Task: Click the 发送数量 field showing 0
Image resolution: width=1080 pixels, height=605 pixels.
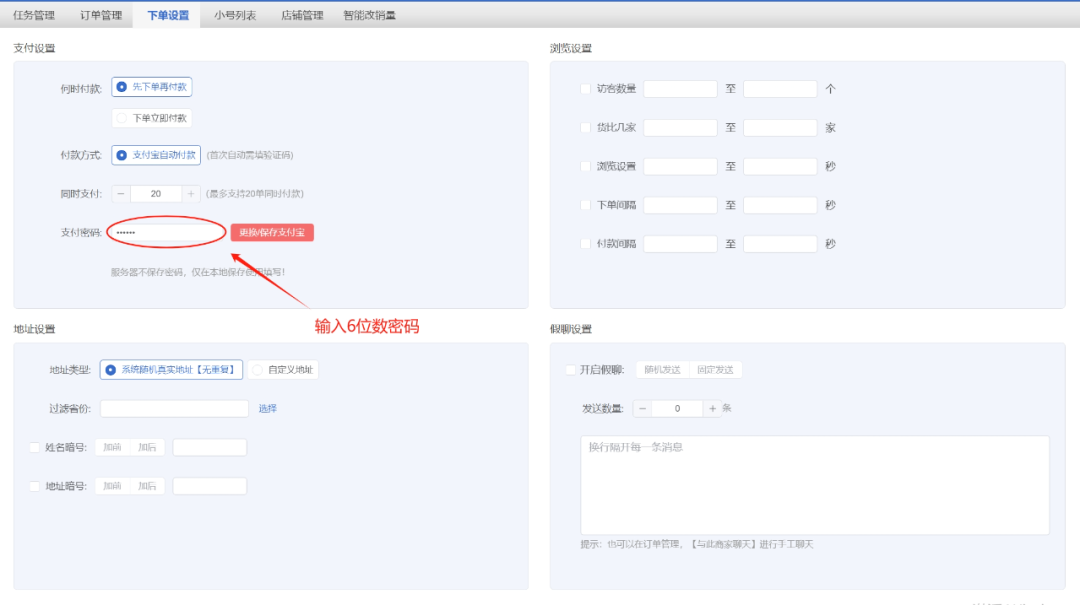Action: point(677,409)
